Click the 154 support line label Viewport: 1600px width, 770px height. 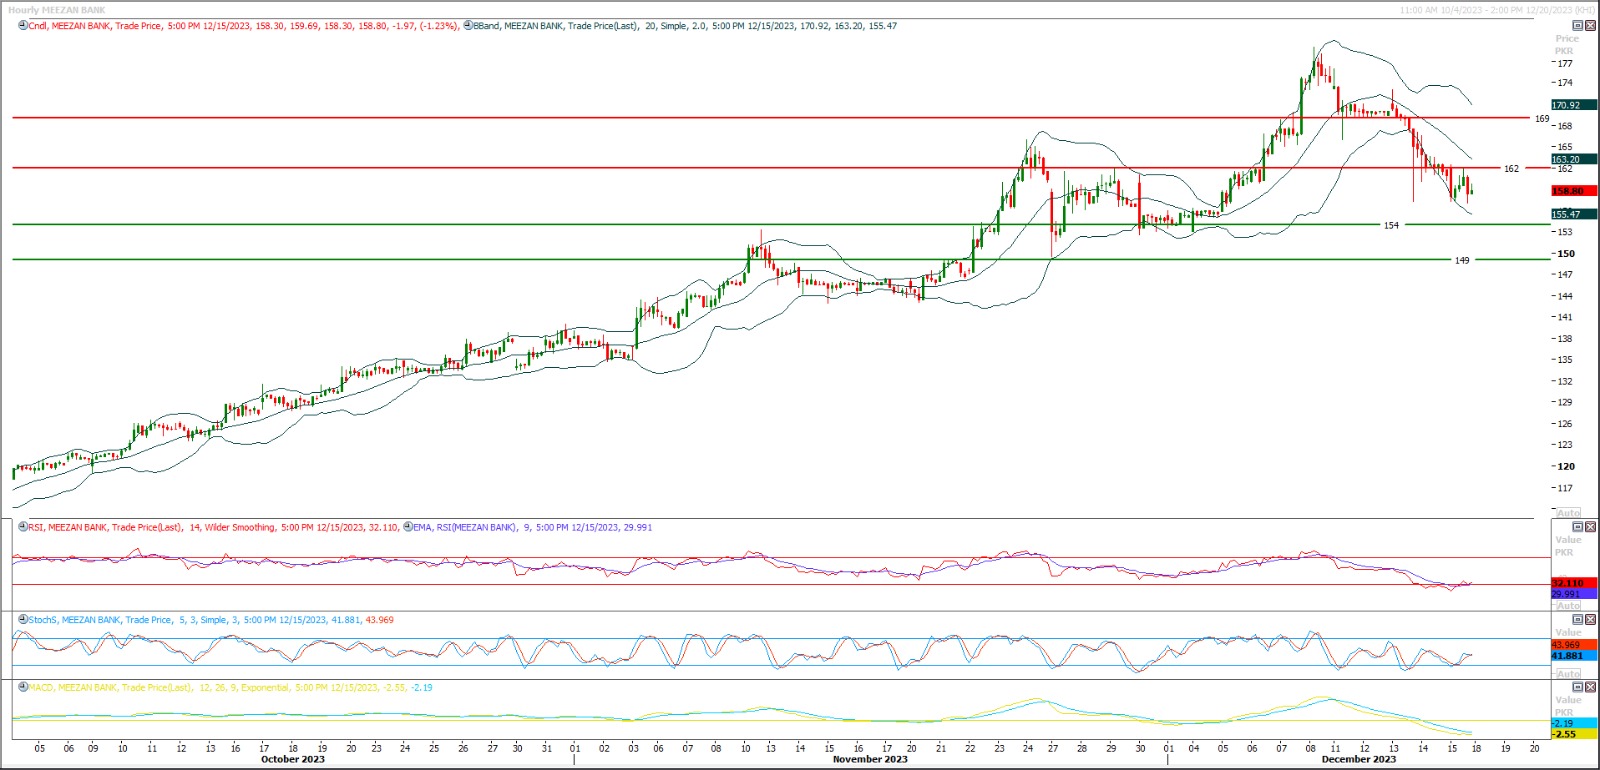click(1391, 226)
